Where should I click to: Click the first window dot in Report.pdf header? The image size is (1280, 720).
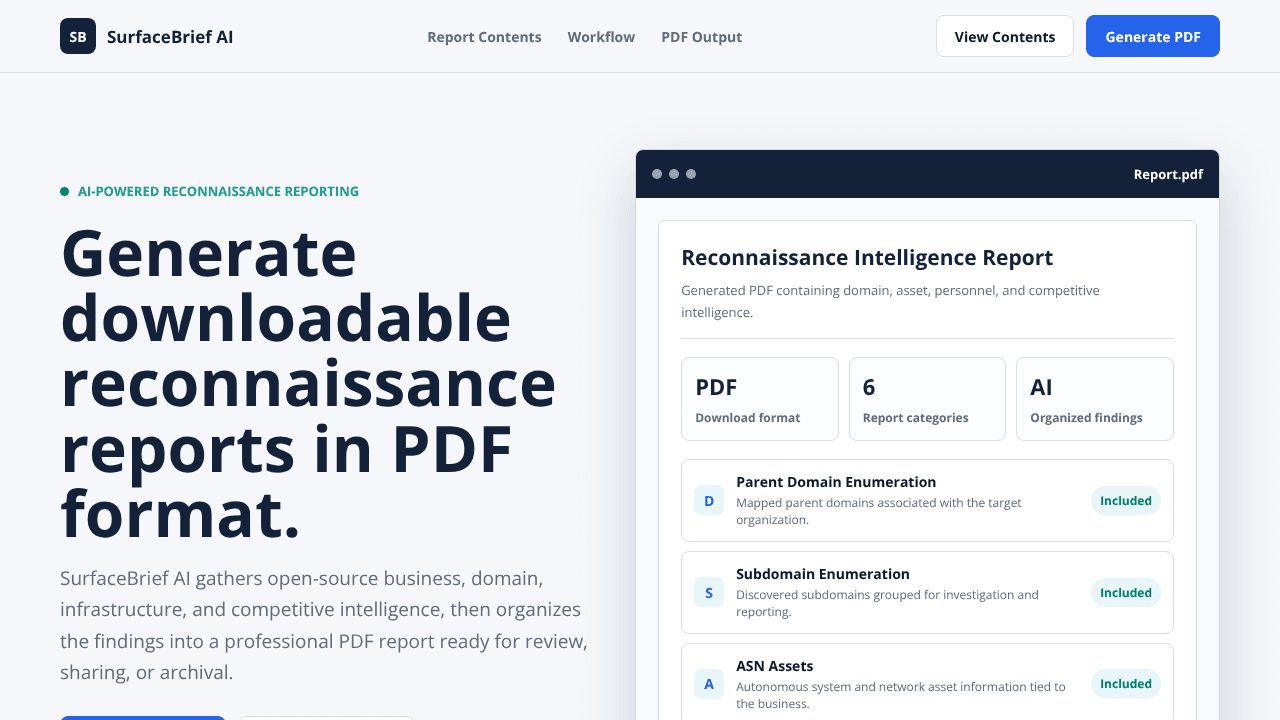657,174
